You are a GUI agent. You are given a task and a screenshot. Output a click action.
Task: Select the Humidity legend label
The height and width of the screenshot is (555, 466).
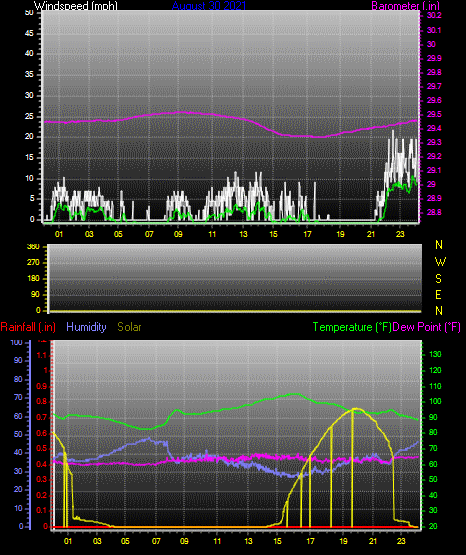[86, 327]
